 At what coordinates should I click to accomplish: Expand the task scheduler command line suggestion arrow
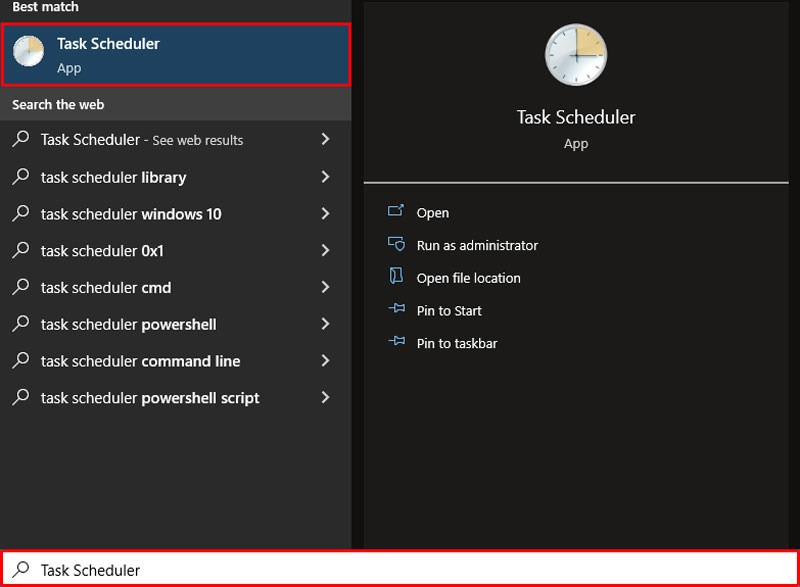click(x=325, y=361)
